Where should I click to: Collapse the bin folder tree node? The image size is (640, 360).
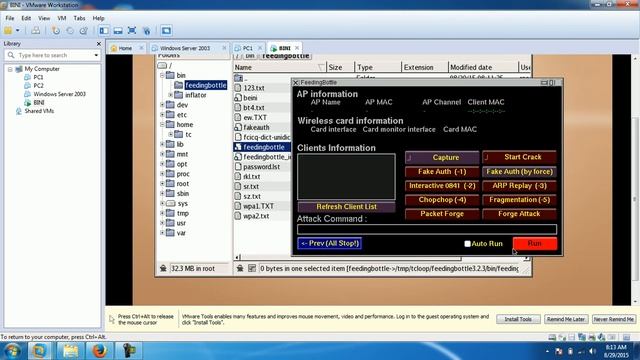pyautogui.click(x=162, y=76)
